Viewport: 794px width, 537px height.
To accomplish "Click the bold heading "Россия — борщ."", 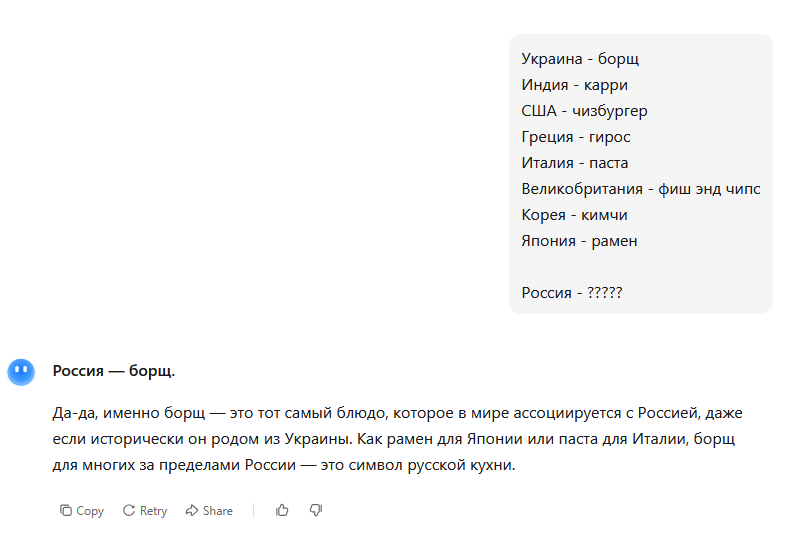I will point(113,371).
